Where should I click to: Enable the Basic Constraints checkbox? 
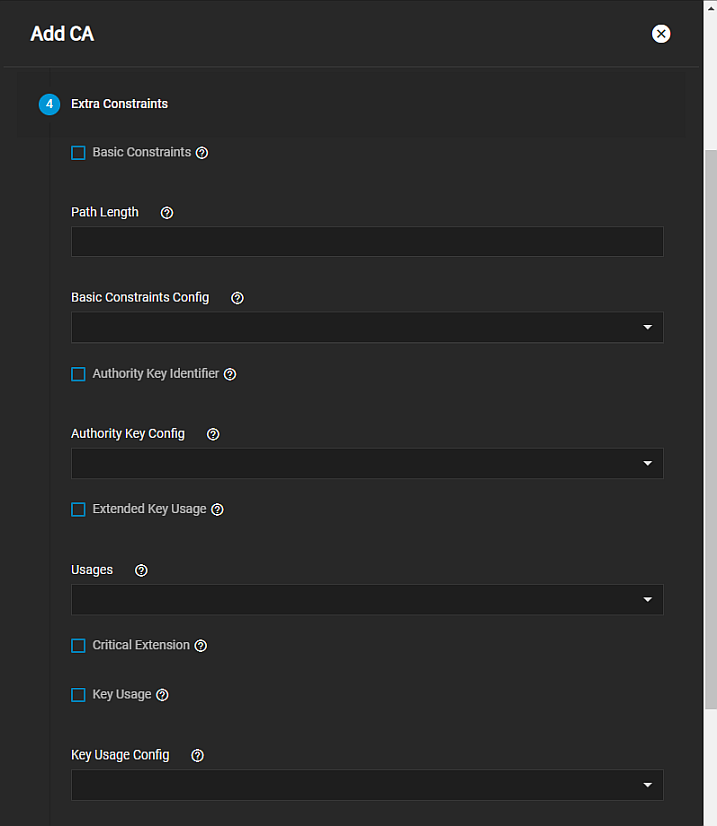click(78, 153)
